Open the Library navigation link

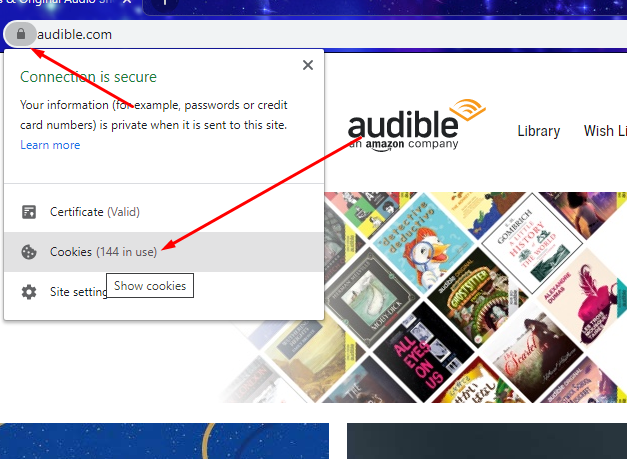point(539,131)
